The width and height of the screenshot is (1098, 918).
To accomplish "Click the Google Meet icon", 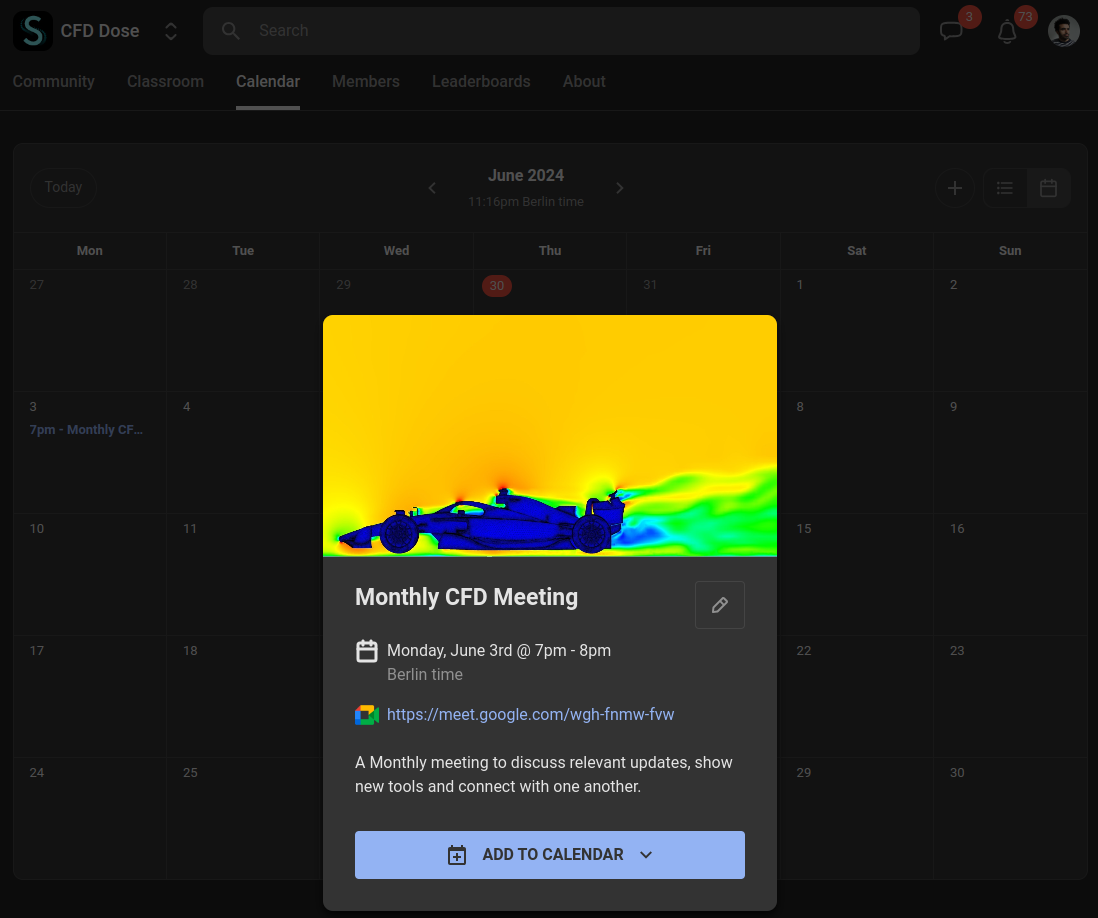I will [x=367, y=714].
